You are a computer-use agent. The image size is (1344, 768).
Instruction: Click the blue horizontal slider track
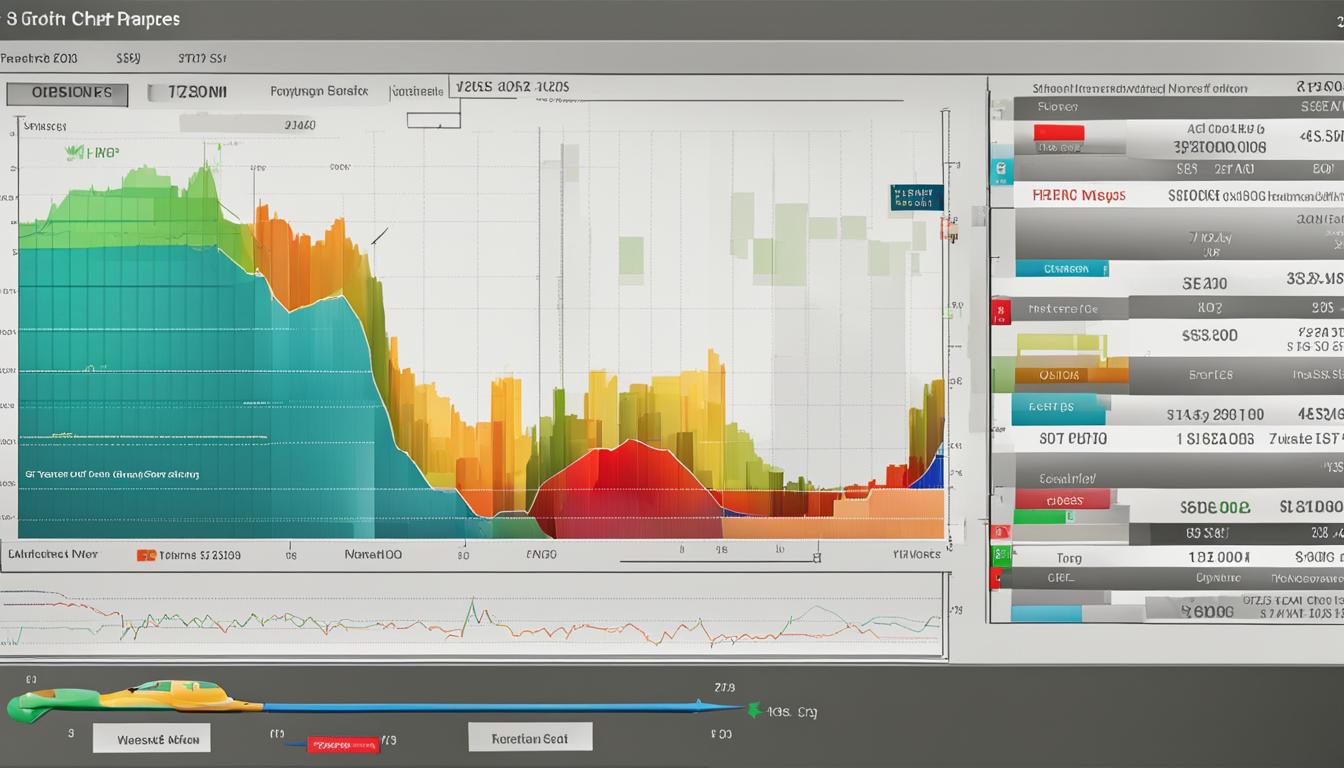point(480,707)
